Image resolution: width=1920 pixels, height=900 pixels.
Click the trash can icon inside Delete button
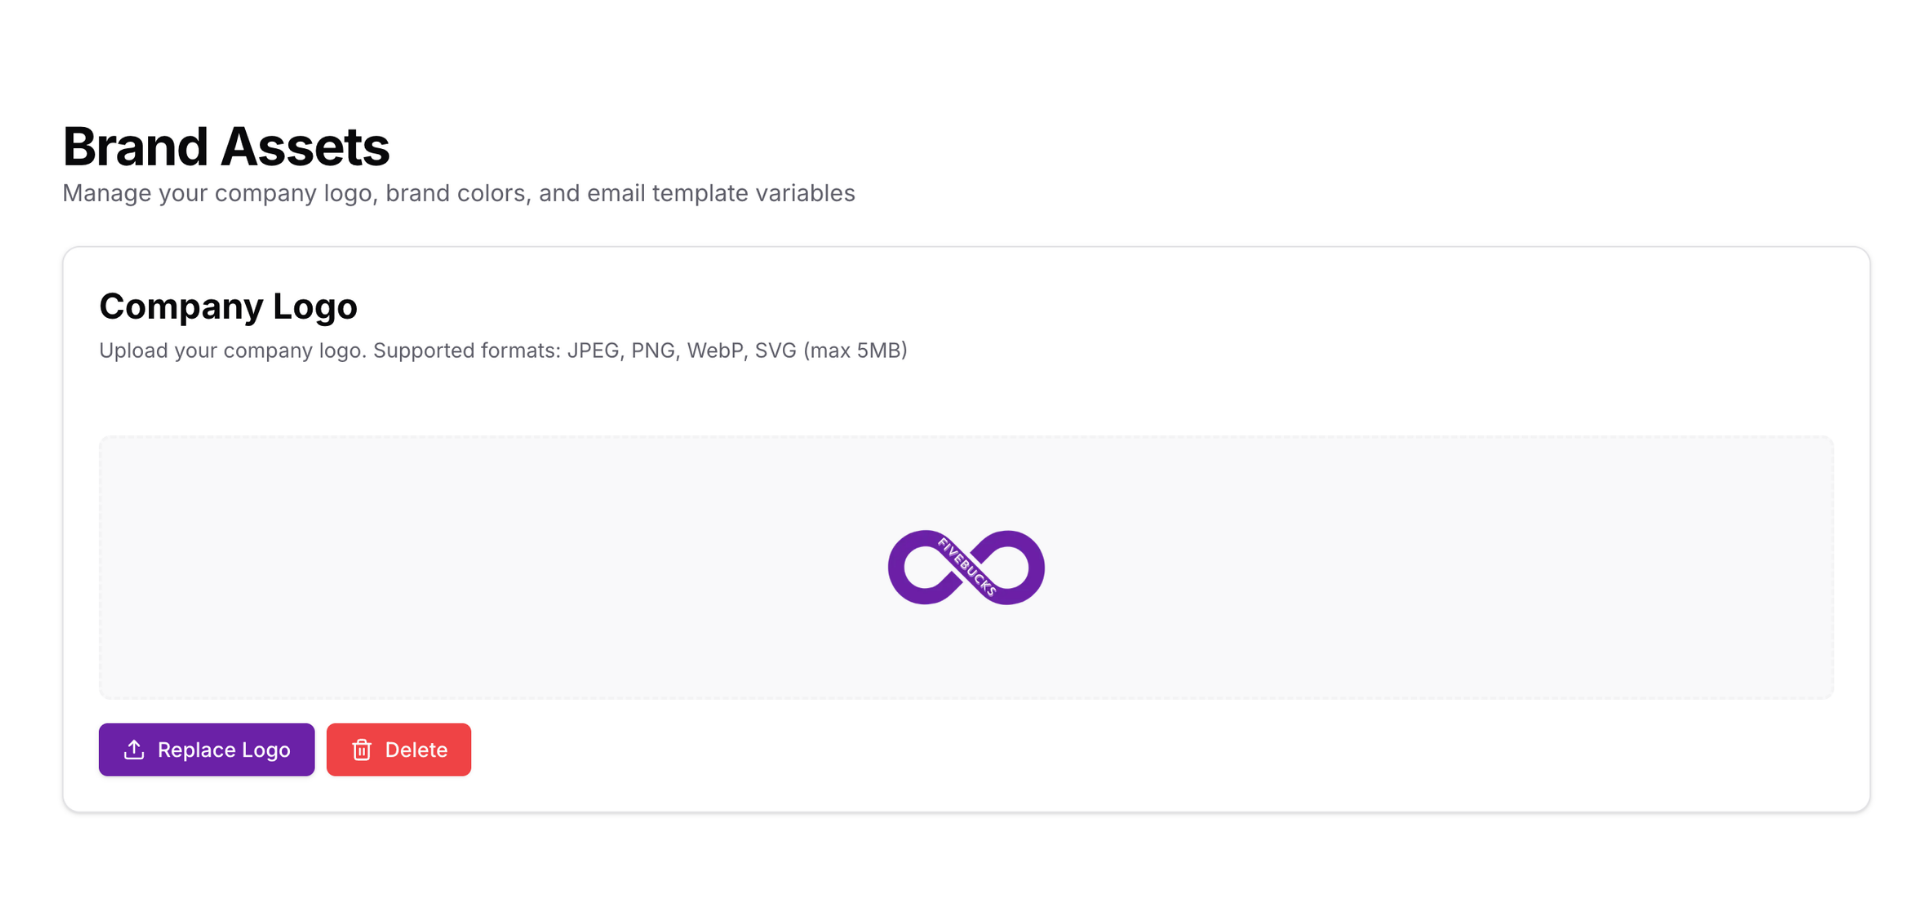[x=362, y=749]
